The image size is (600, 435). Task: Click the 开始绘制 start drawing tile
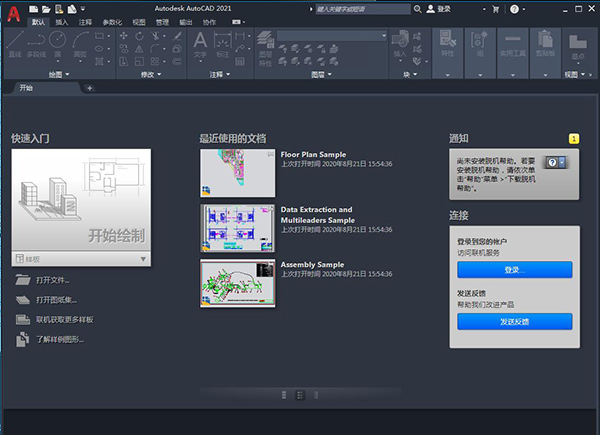click(x=81, y=200)
